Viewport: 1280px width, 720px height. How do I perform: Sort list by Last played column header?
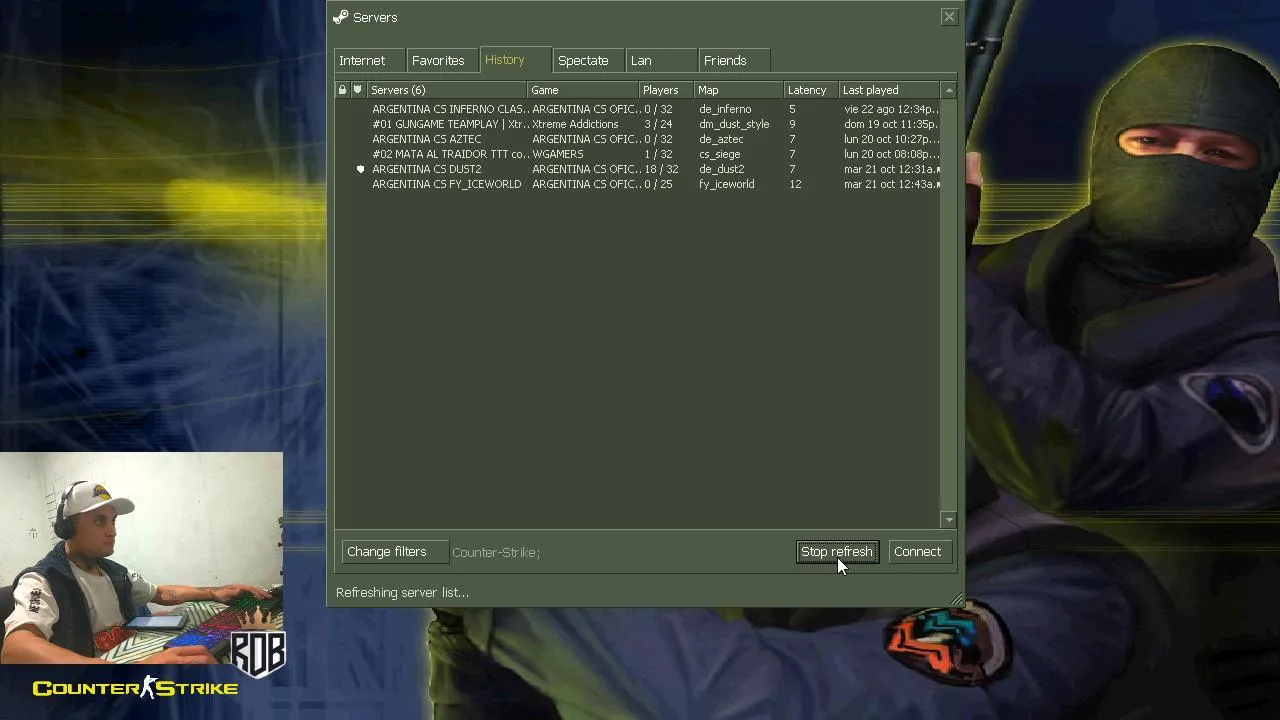[890, 90]
